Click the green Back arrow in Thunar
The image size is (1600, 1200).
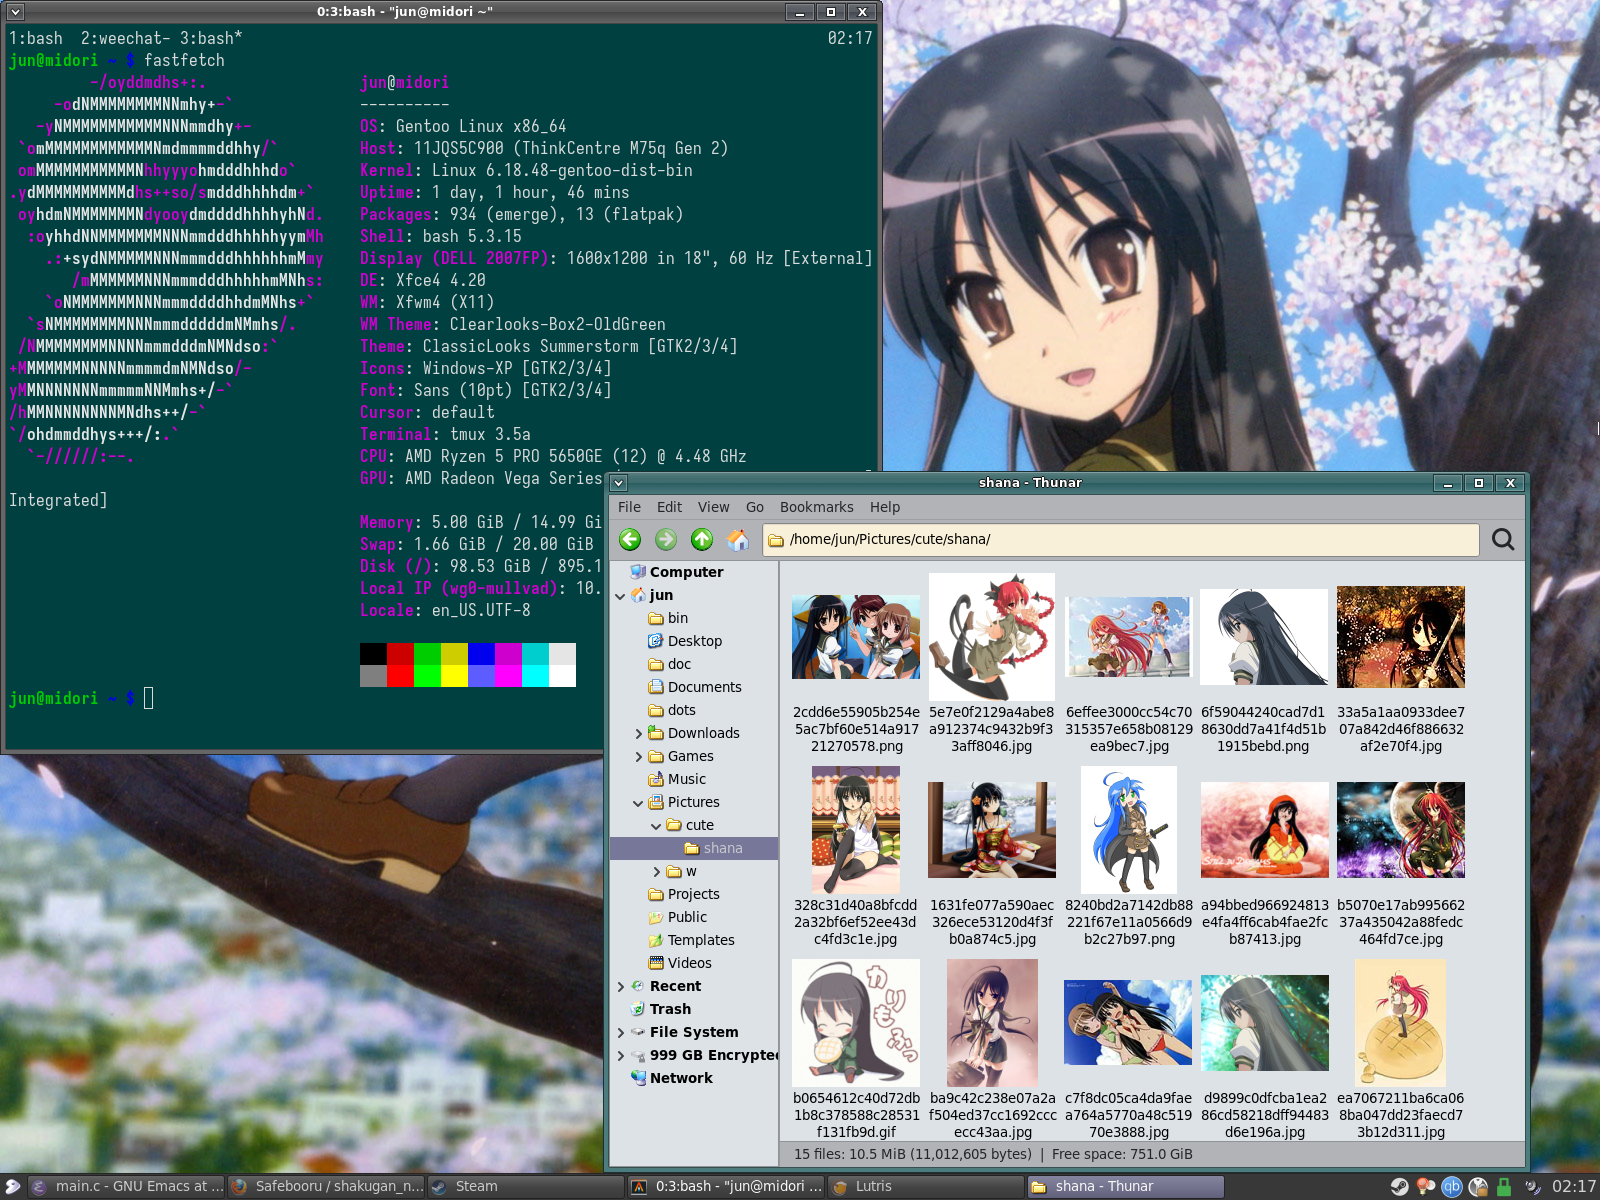tap(630, 540)
